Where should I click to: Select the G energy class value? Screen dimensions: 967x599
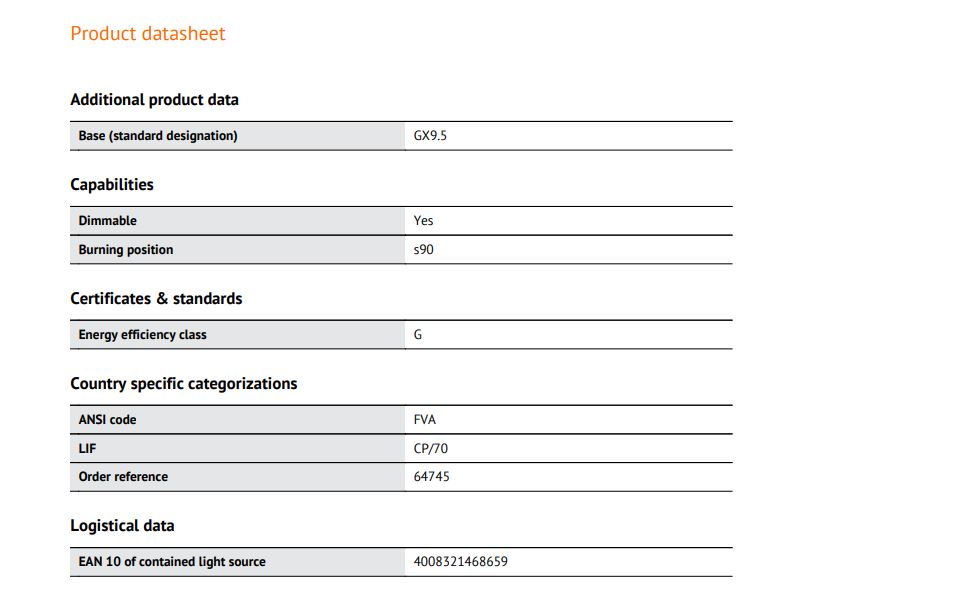418,335
